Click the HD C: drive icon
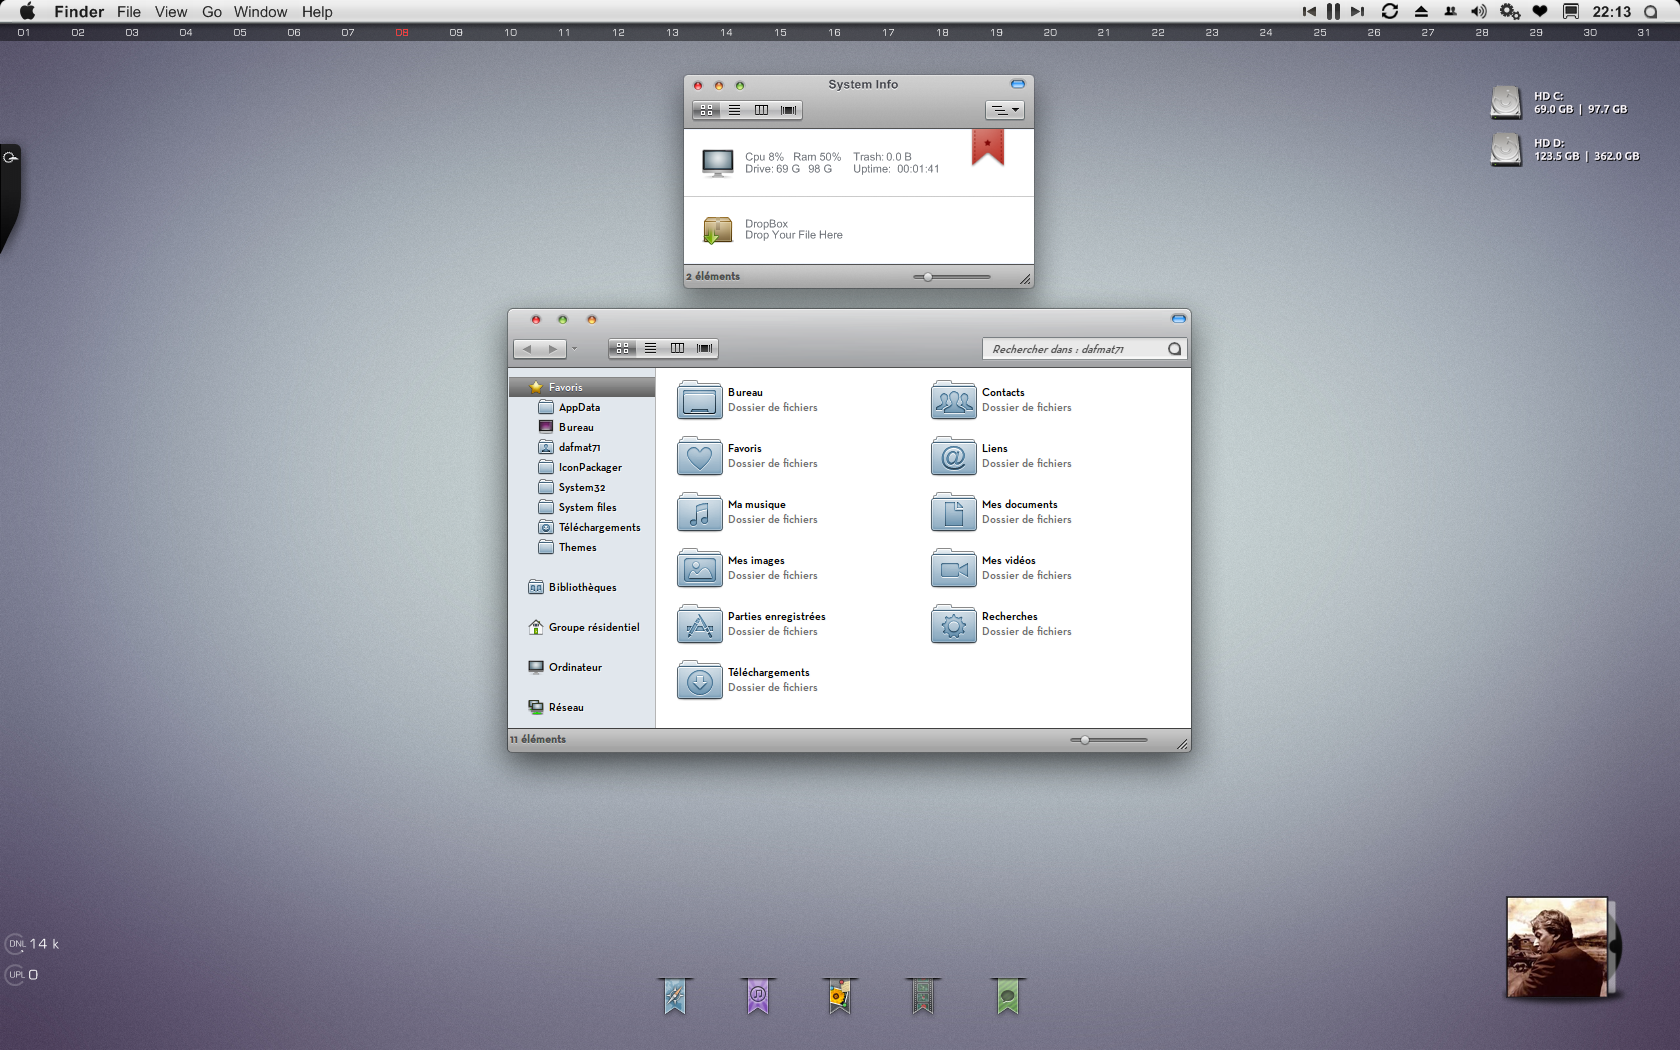 1506,102
